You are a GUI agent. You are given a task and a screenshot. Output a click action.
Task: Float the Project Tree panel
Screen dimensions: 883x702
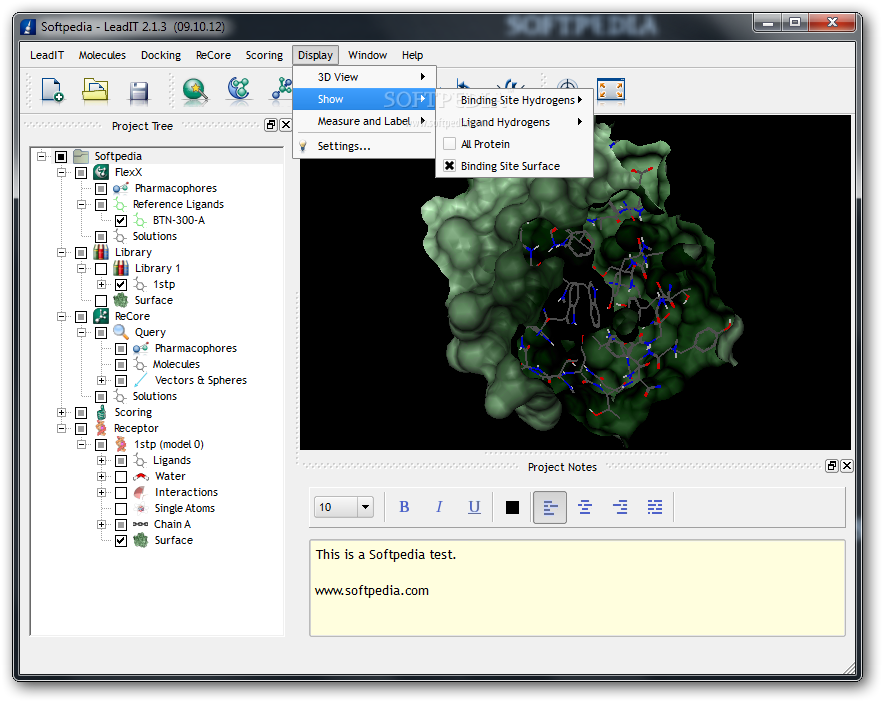(x=271, y=125)
